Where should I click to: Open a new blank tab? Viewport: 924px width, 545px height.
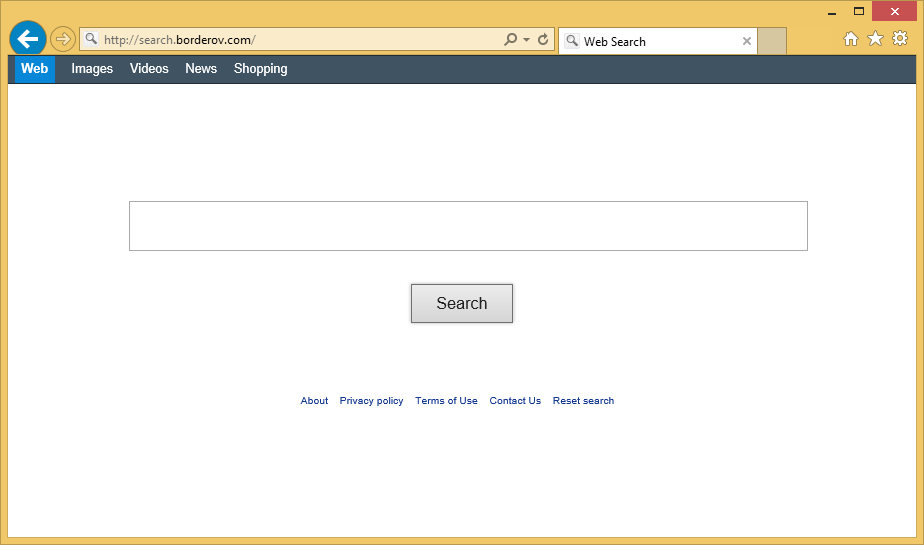[772, 41]
